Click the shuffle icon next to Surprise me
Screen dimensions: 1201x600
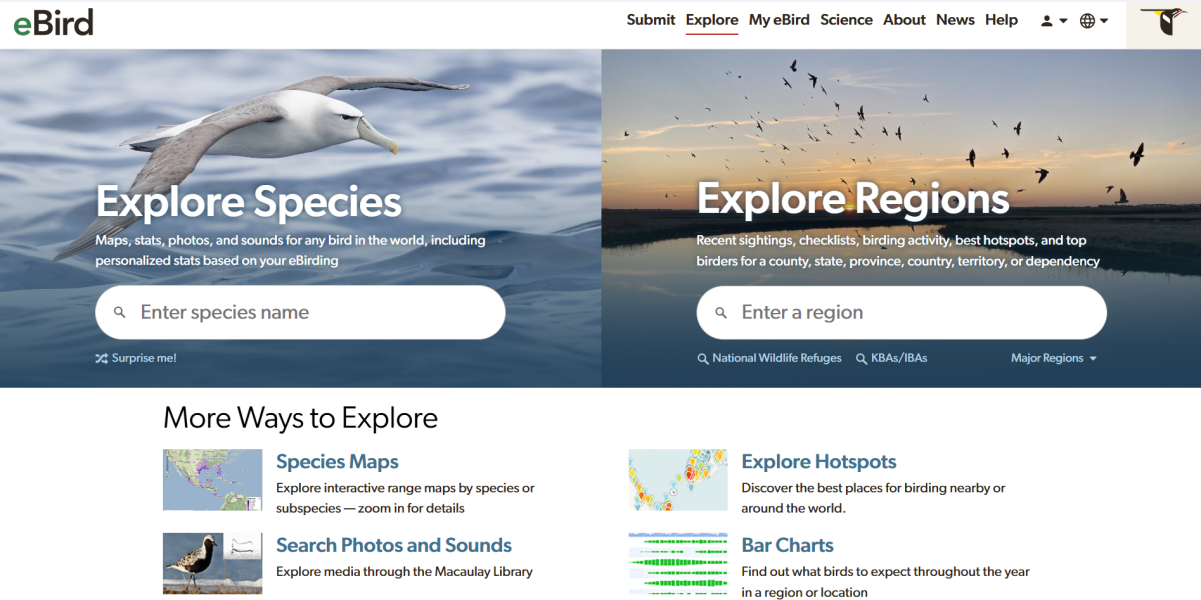[x=101, y=357]
